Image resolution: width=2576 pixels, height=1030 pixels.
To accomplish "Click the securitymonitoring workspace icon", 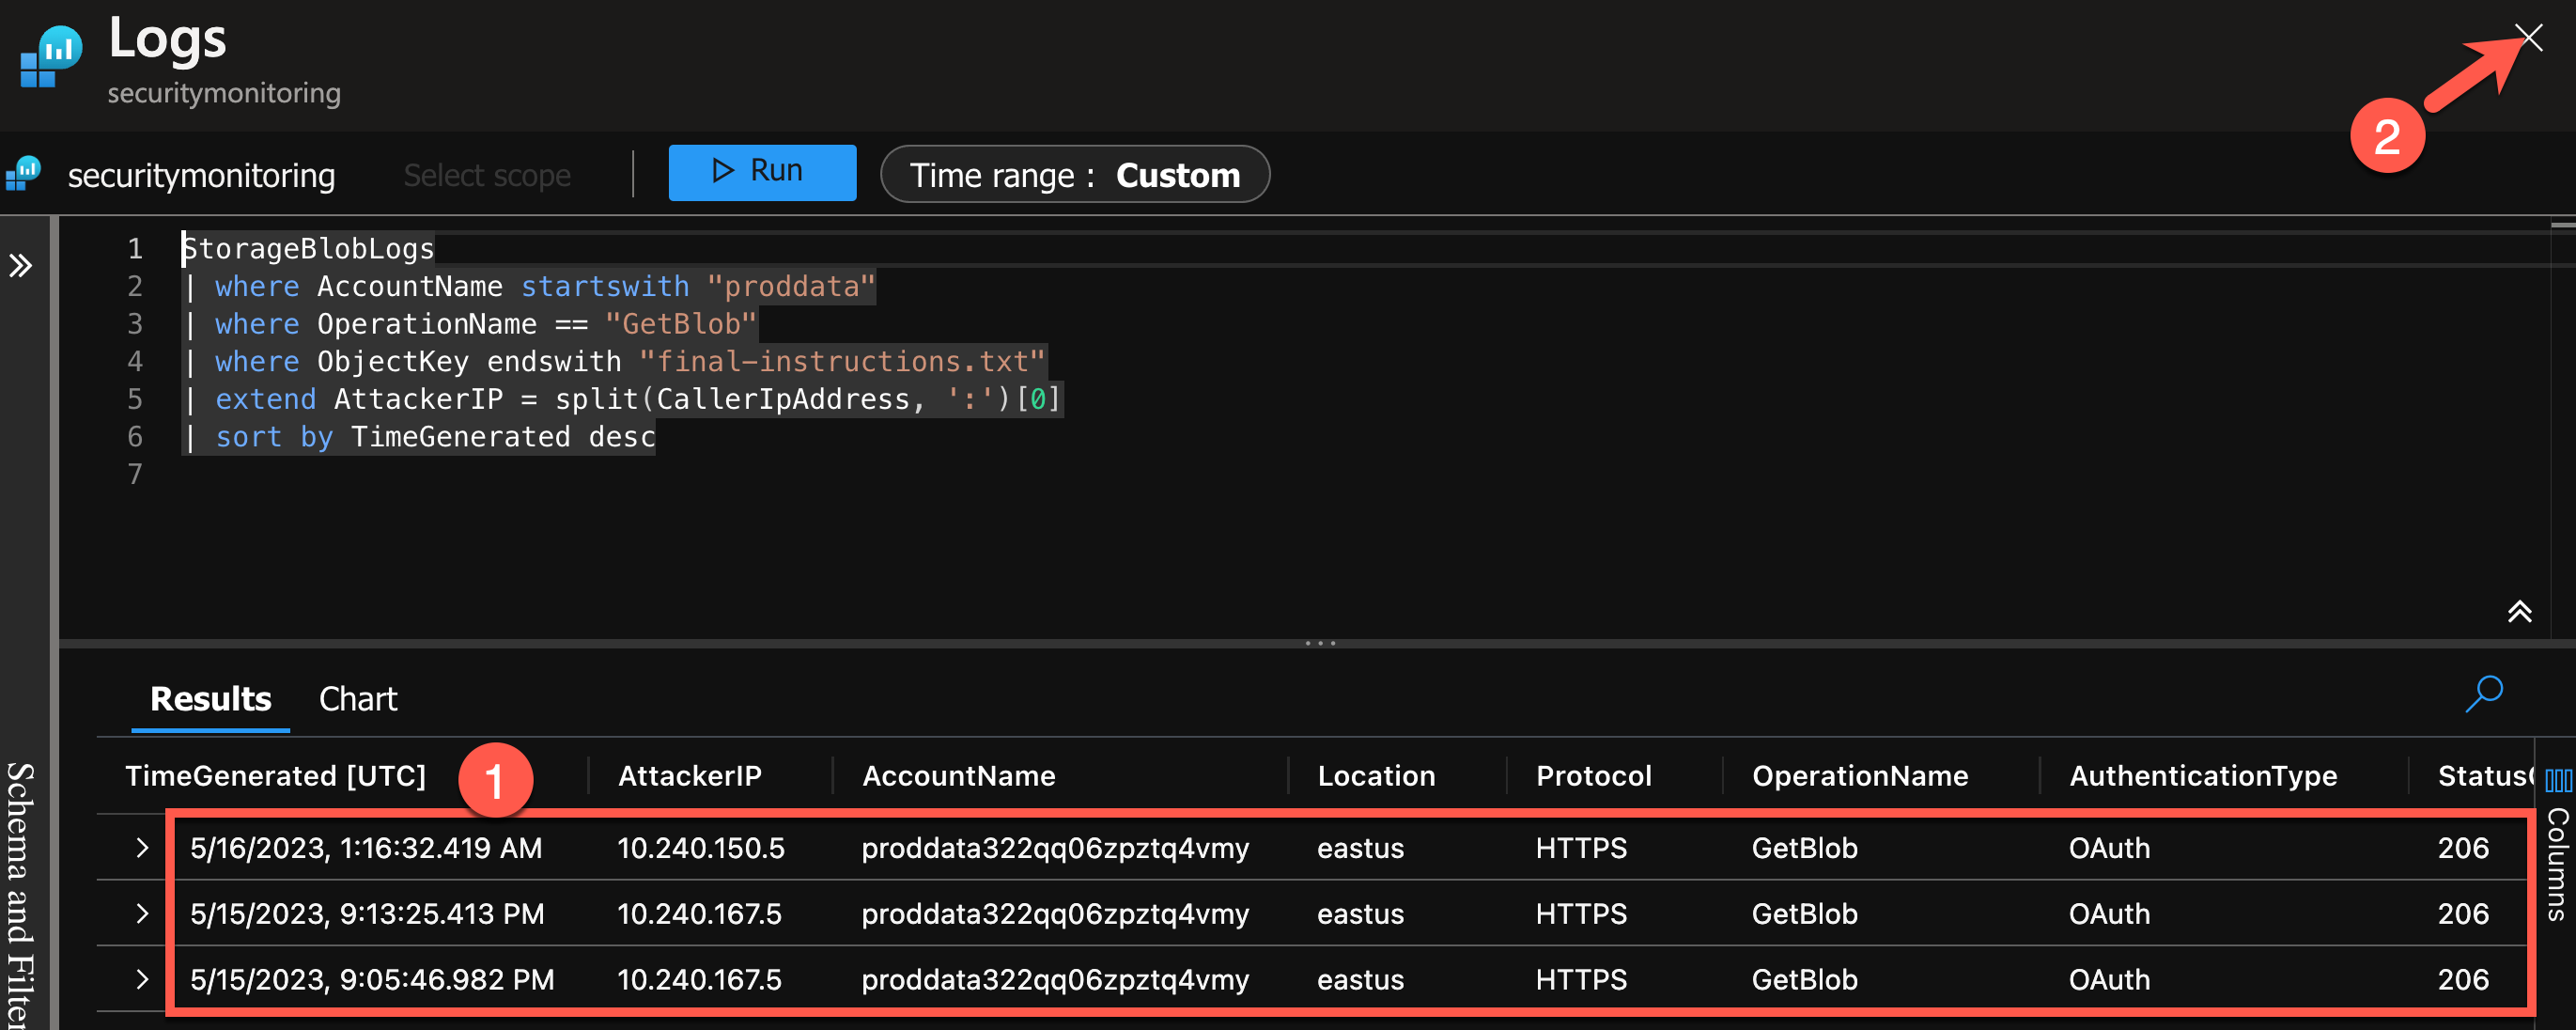I will tap(24, 174).
